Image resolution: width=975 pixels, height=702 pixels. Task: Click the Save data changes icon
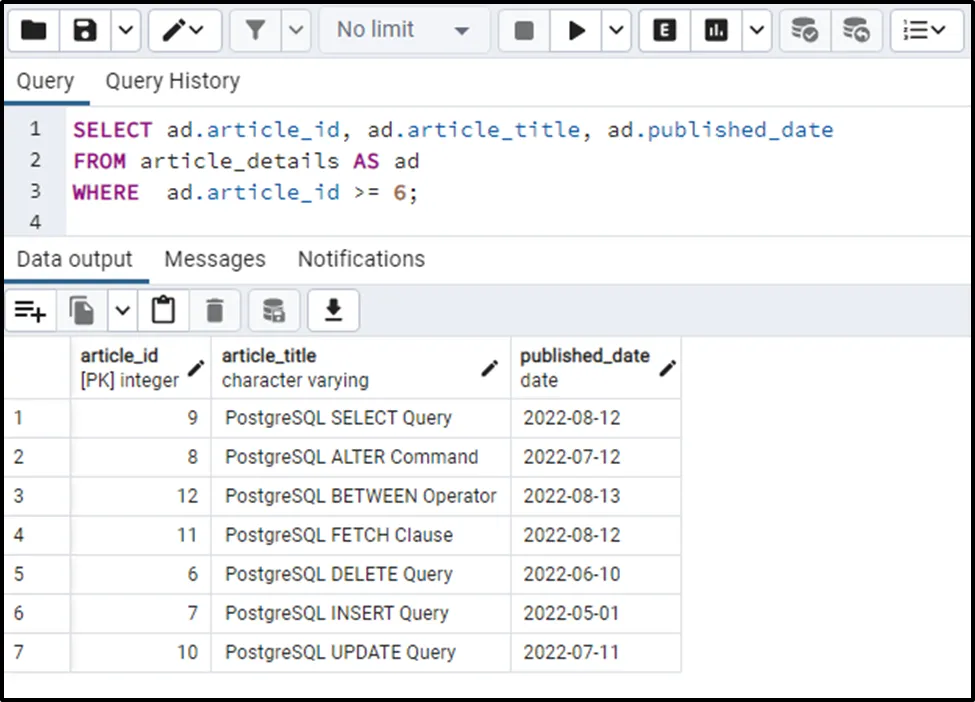pyautogui.click(x=274, y=310)
